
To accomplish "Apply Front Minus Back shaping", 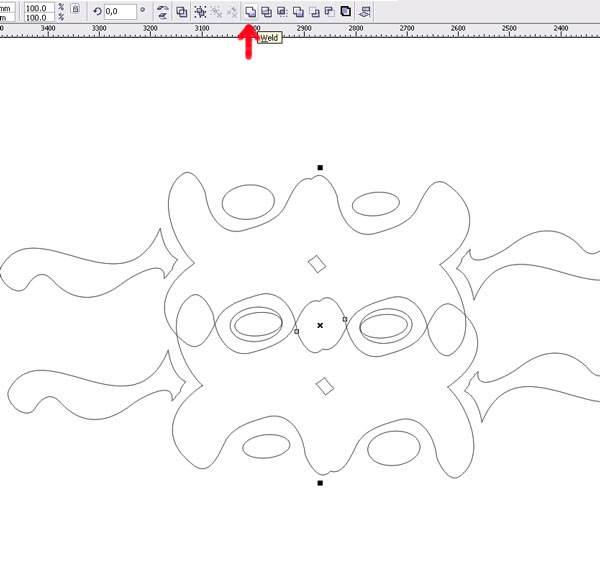I will pyautogui.click(x=314, y=12).
